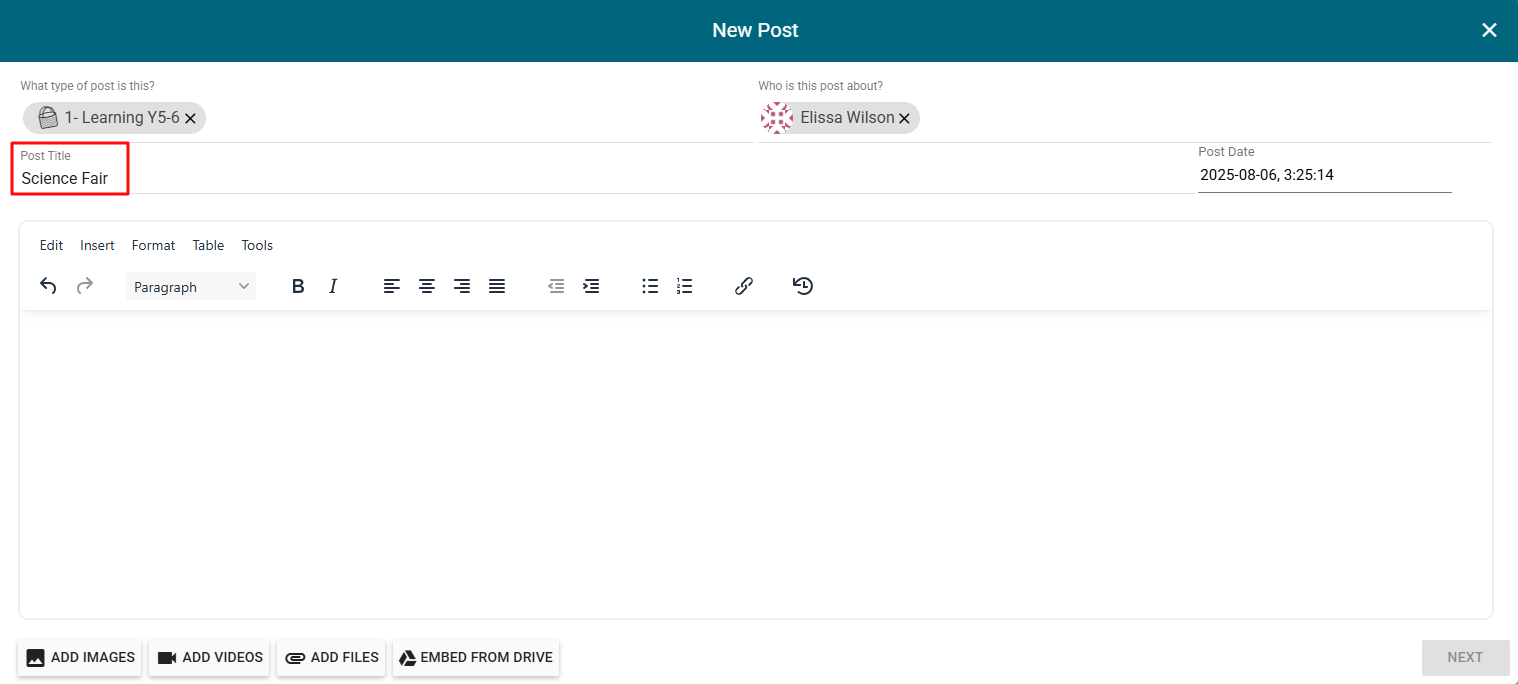The width and height of the screenshot is (1518, 684).
Task: Align text to the right
Action: pyautogui.click(x=462, y=287)
